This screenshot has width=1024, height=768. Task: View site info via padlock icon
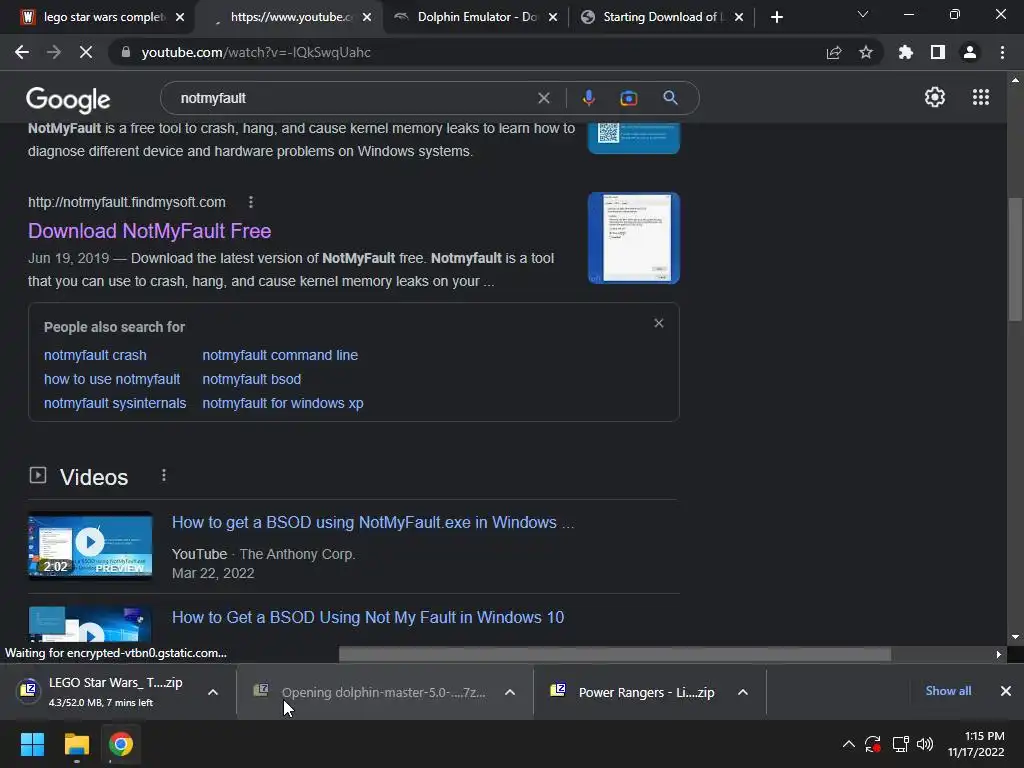click(x=126, y=52)
